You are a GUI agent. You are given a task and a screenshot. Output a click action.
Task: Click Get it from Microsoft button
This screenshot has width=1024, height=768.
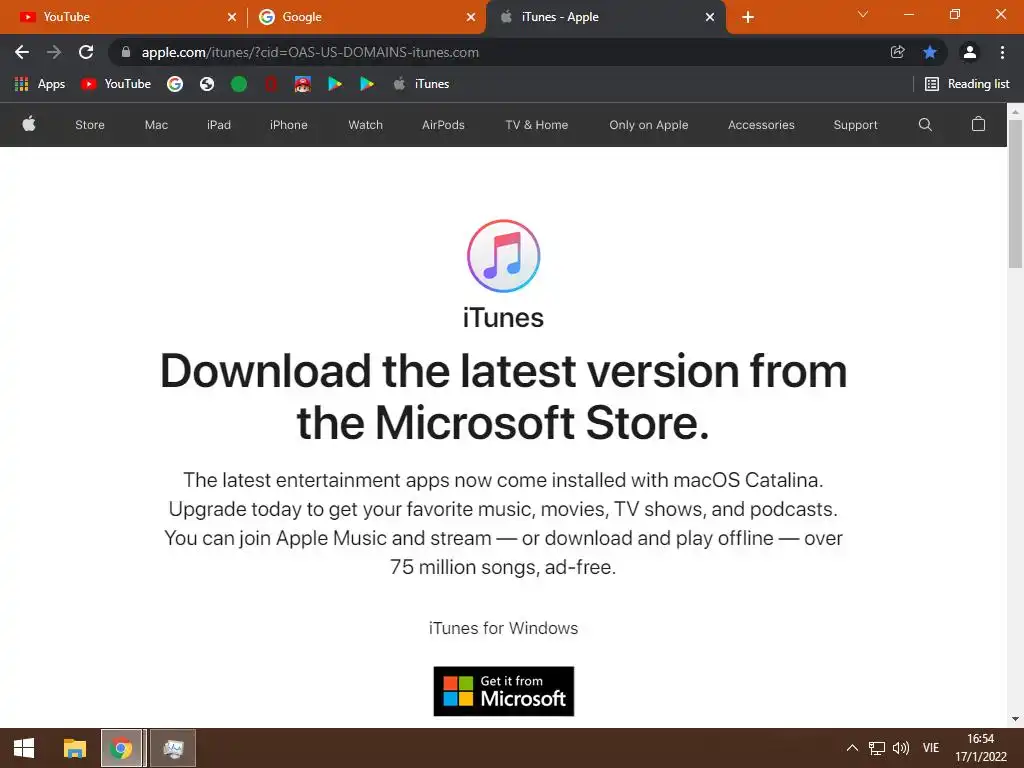(x=504, y=691)
